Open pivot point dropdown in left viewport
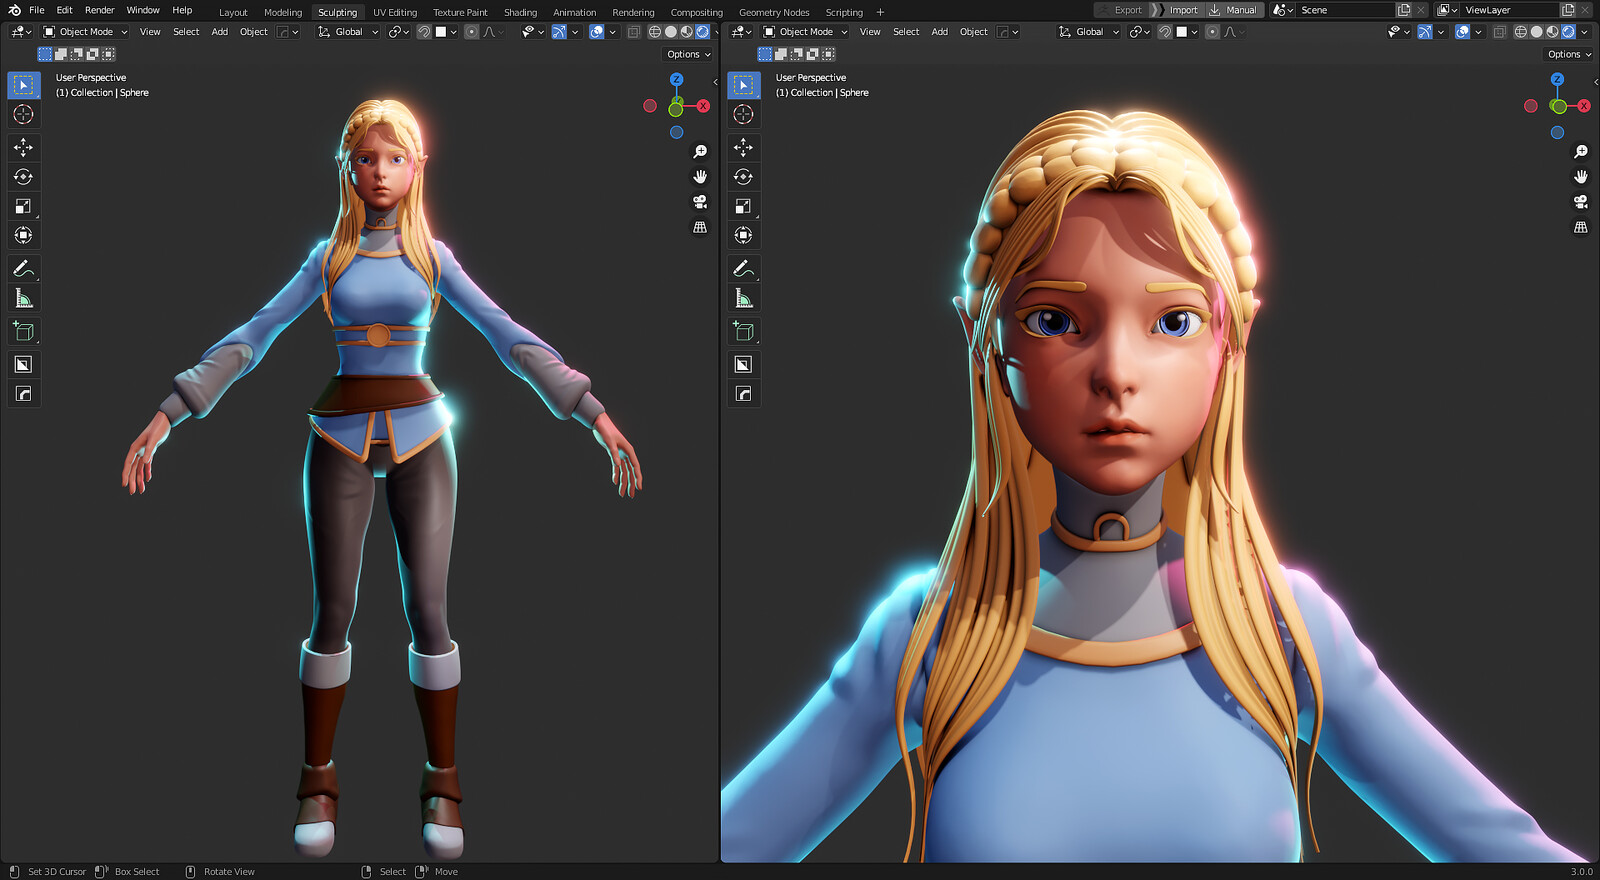This screenshot has height=880, width=1600. [398, 32]
